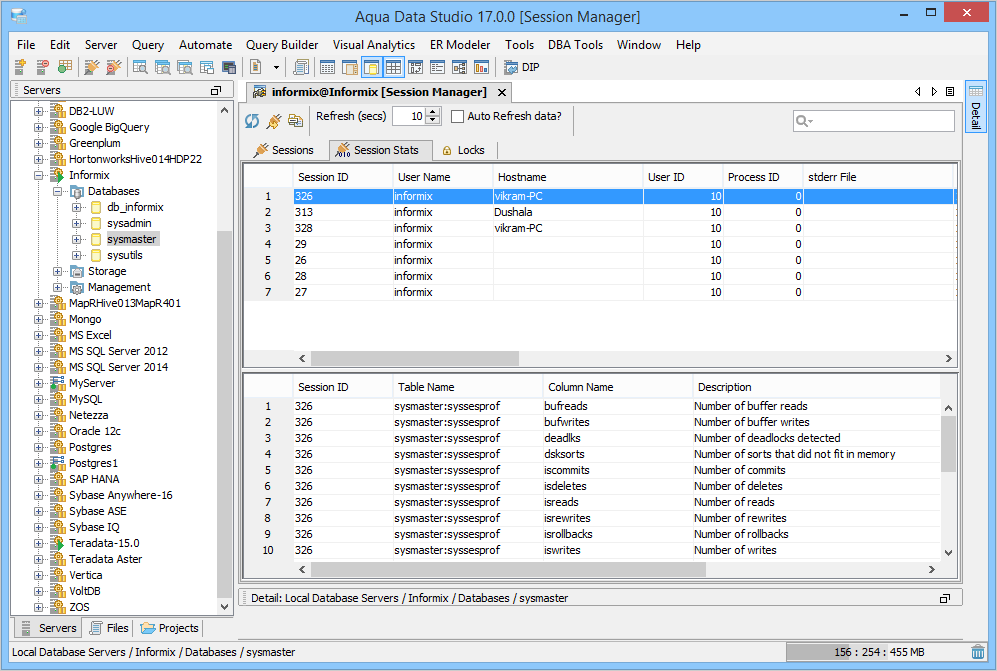The width and height of the screenshot is (997, 671).
Task: Expand the db_informix database node
Action: click(76, 207)
